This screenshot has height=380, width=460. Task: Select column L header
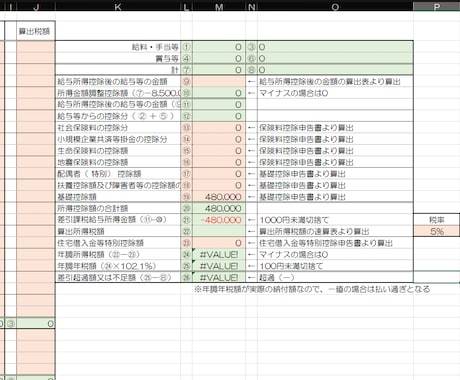[186, 6]
